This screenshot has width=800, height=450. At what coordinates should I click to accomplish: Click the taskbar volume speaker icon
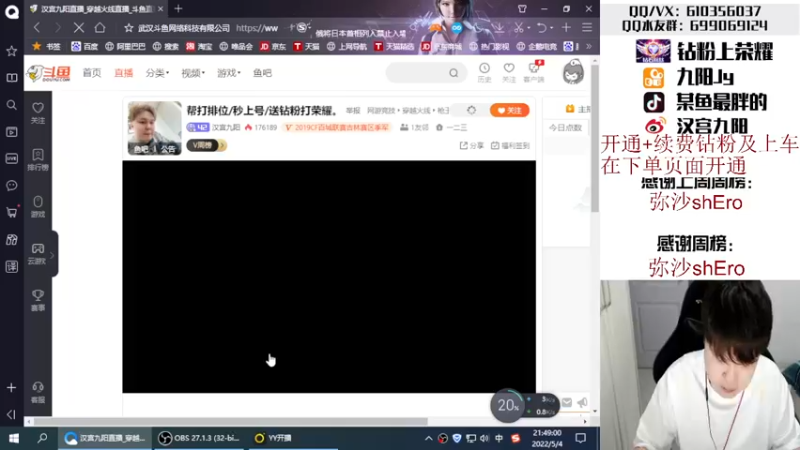click(484, 438)
